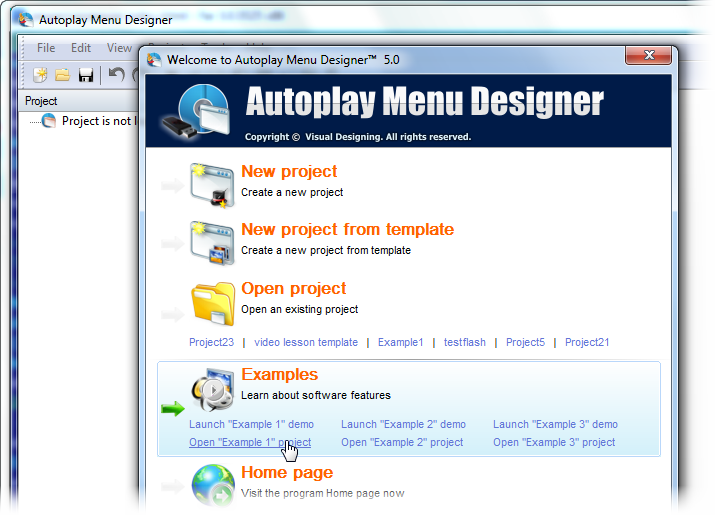Open the View menu in main window
Viewport: 716px width, 516px height.
[119, 47]
